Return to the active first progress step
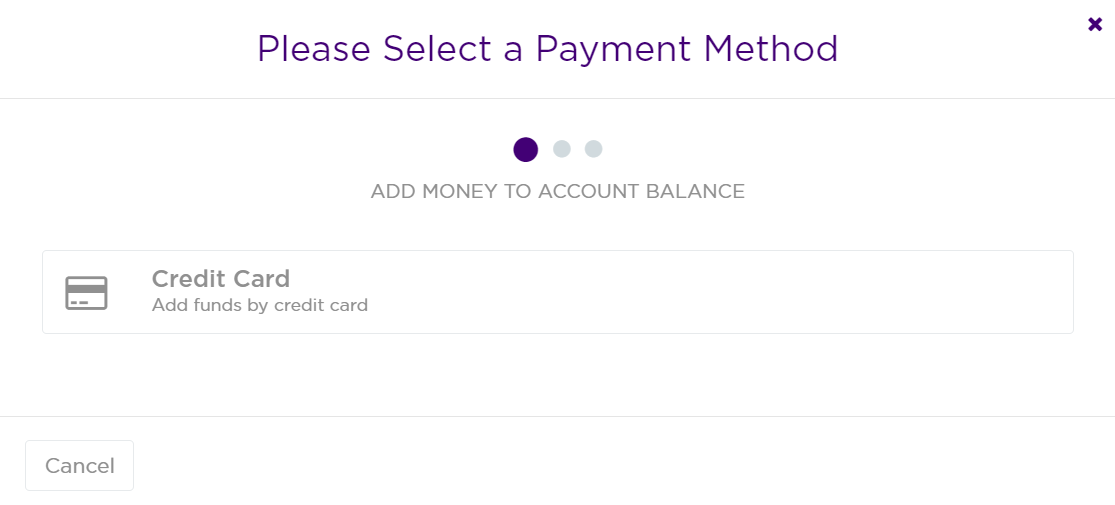This screenshot has width=1115, height=505. 526,149
